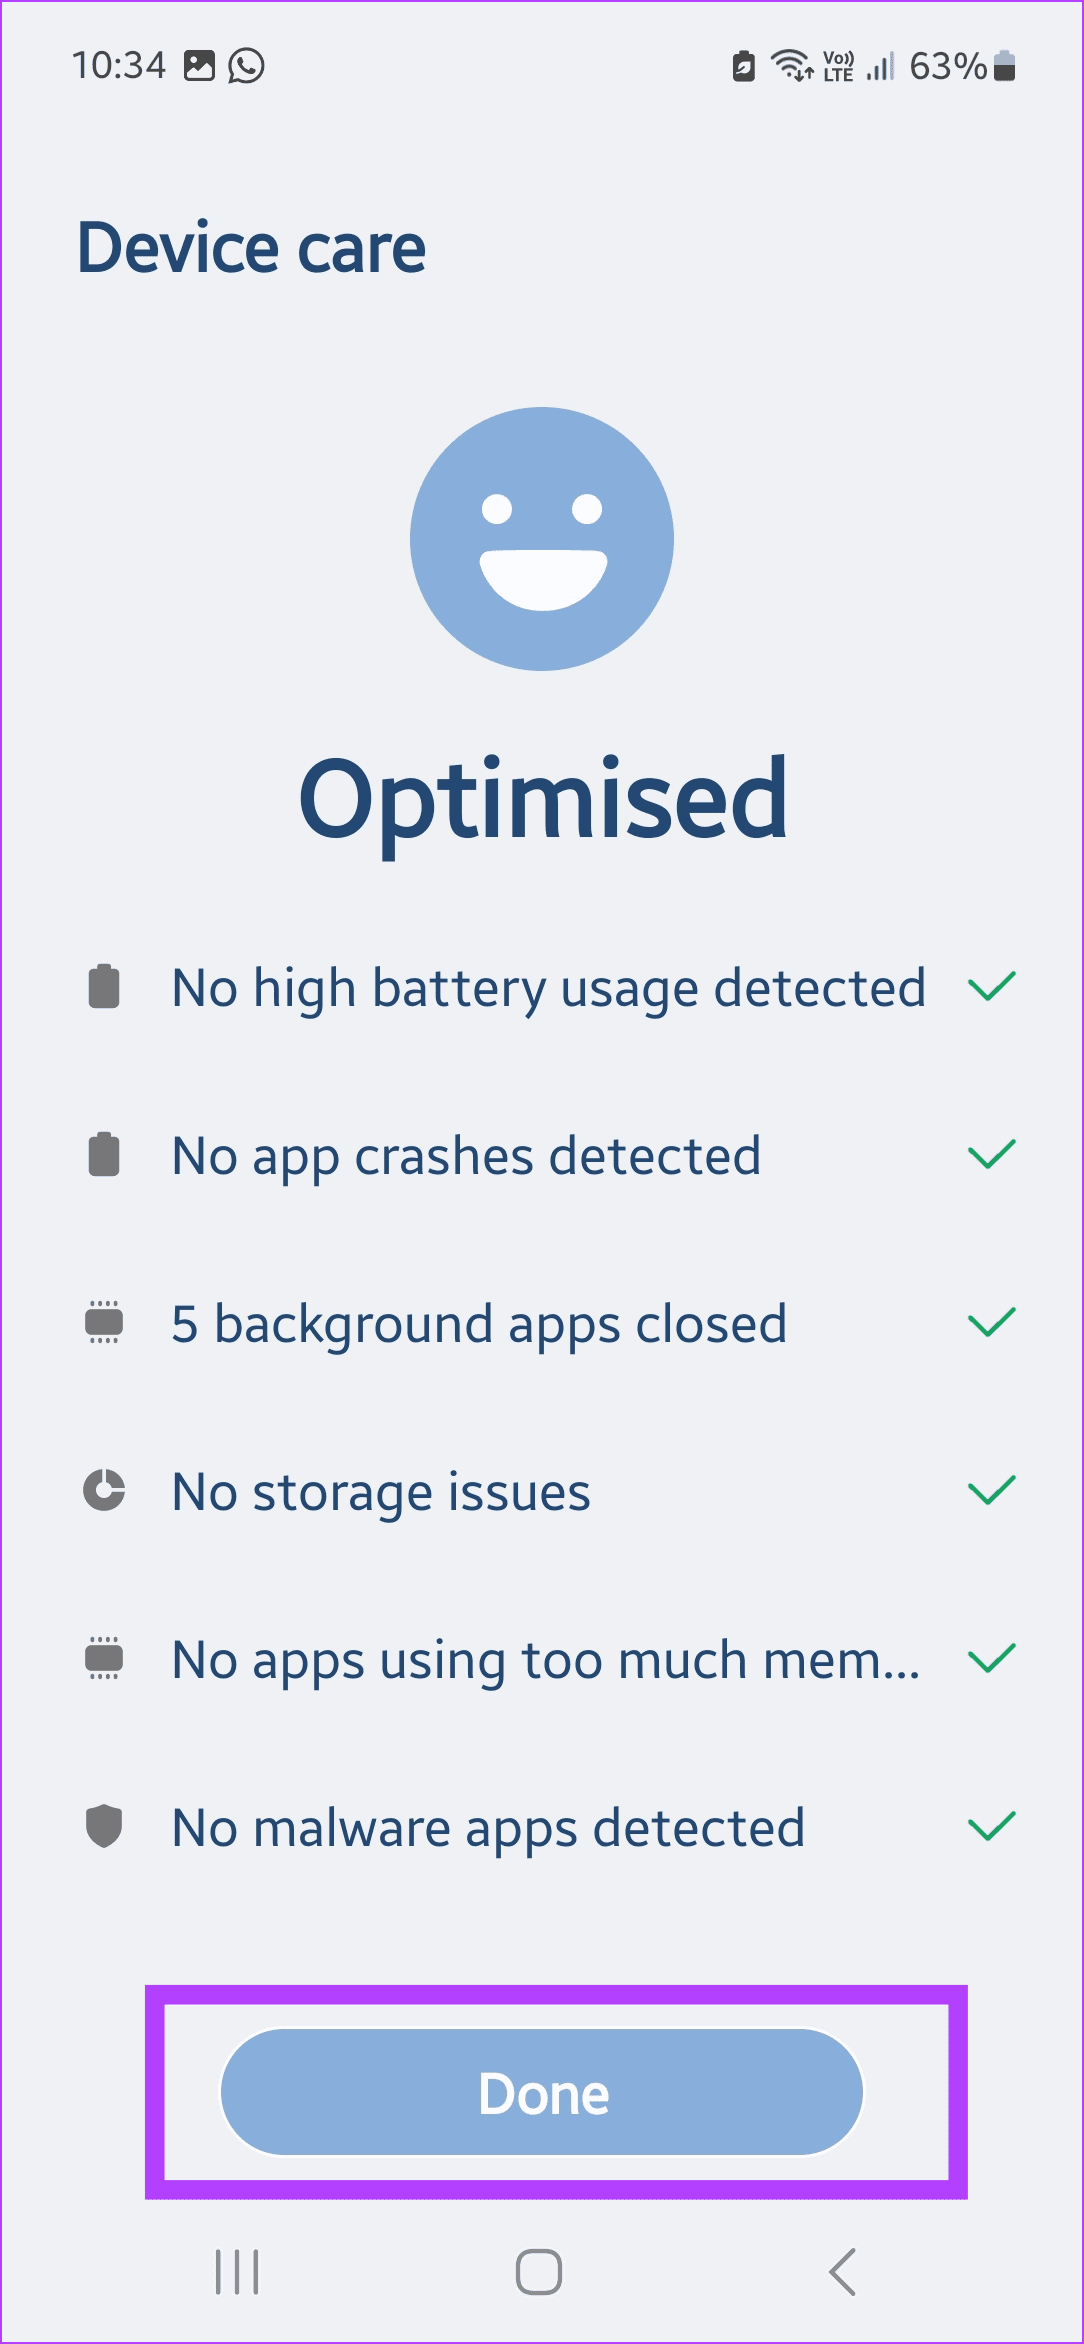Tap the green checkmark for battery usage

pos(992,987)
